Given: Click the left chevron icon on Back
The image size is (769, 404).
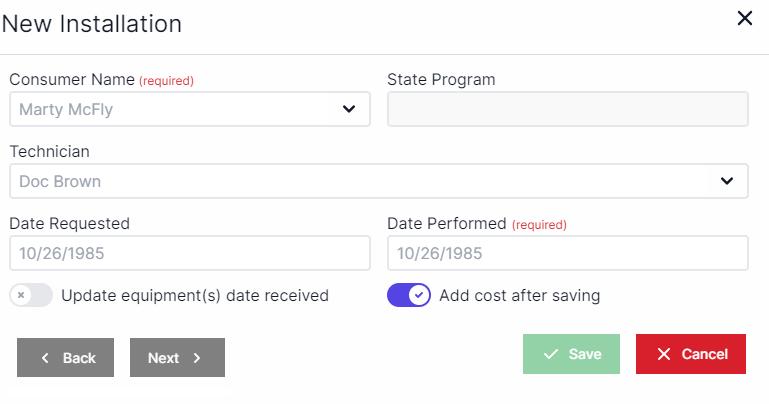Looking at the screenshot, I should (45, 358).
